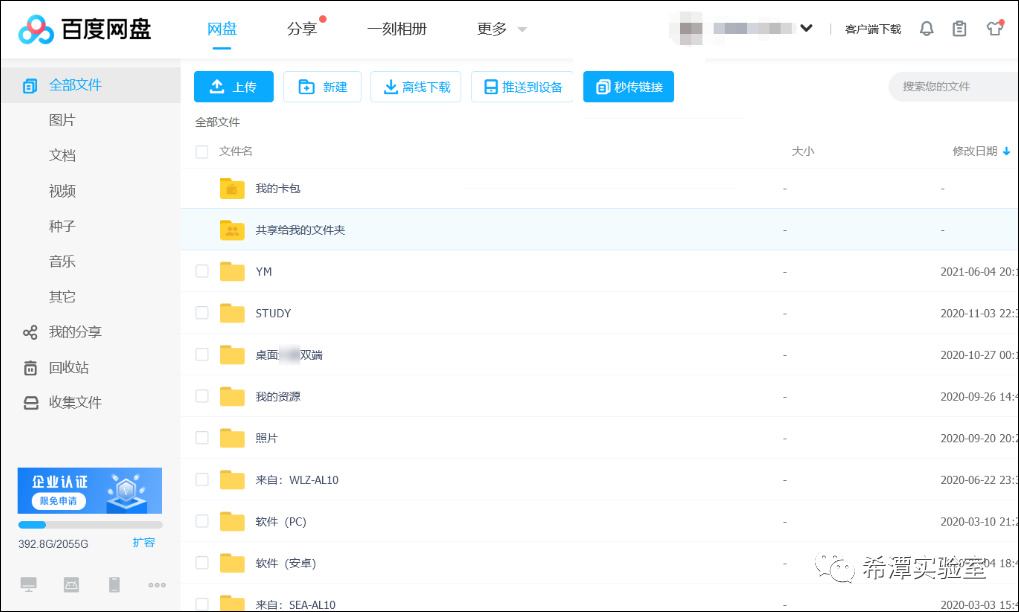Switch to the 分享 tab
This screenshot has height=612, width=1019.
[x=303, y=29]
